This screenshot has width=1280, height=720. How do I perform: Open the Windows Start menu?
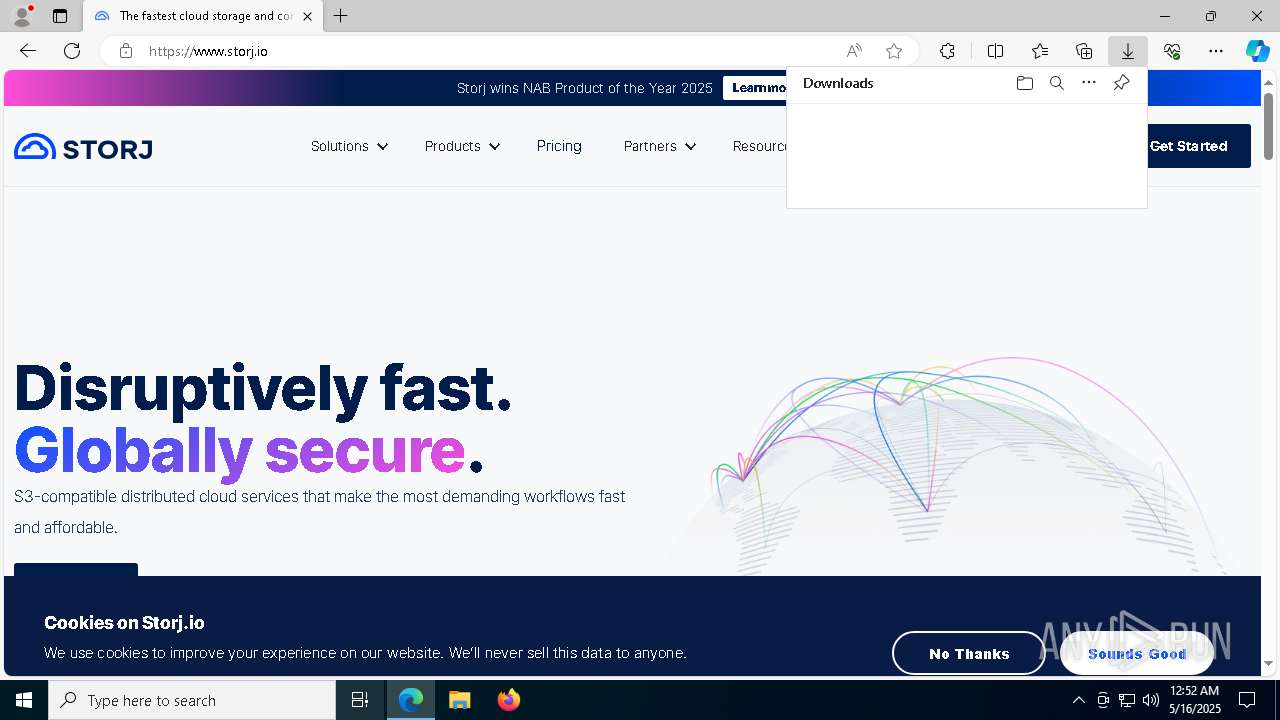[x=24, y=700]
